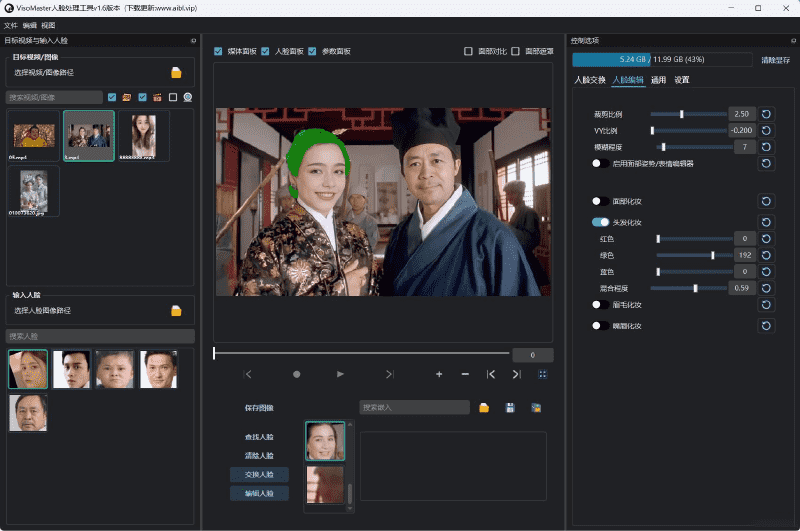Image resolution: width=800 pixels, height=531 pixels.
Task: Reset the 蓝色 value
Action: pyautogui.click(x=766, y=271)
